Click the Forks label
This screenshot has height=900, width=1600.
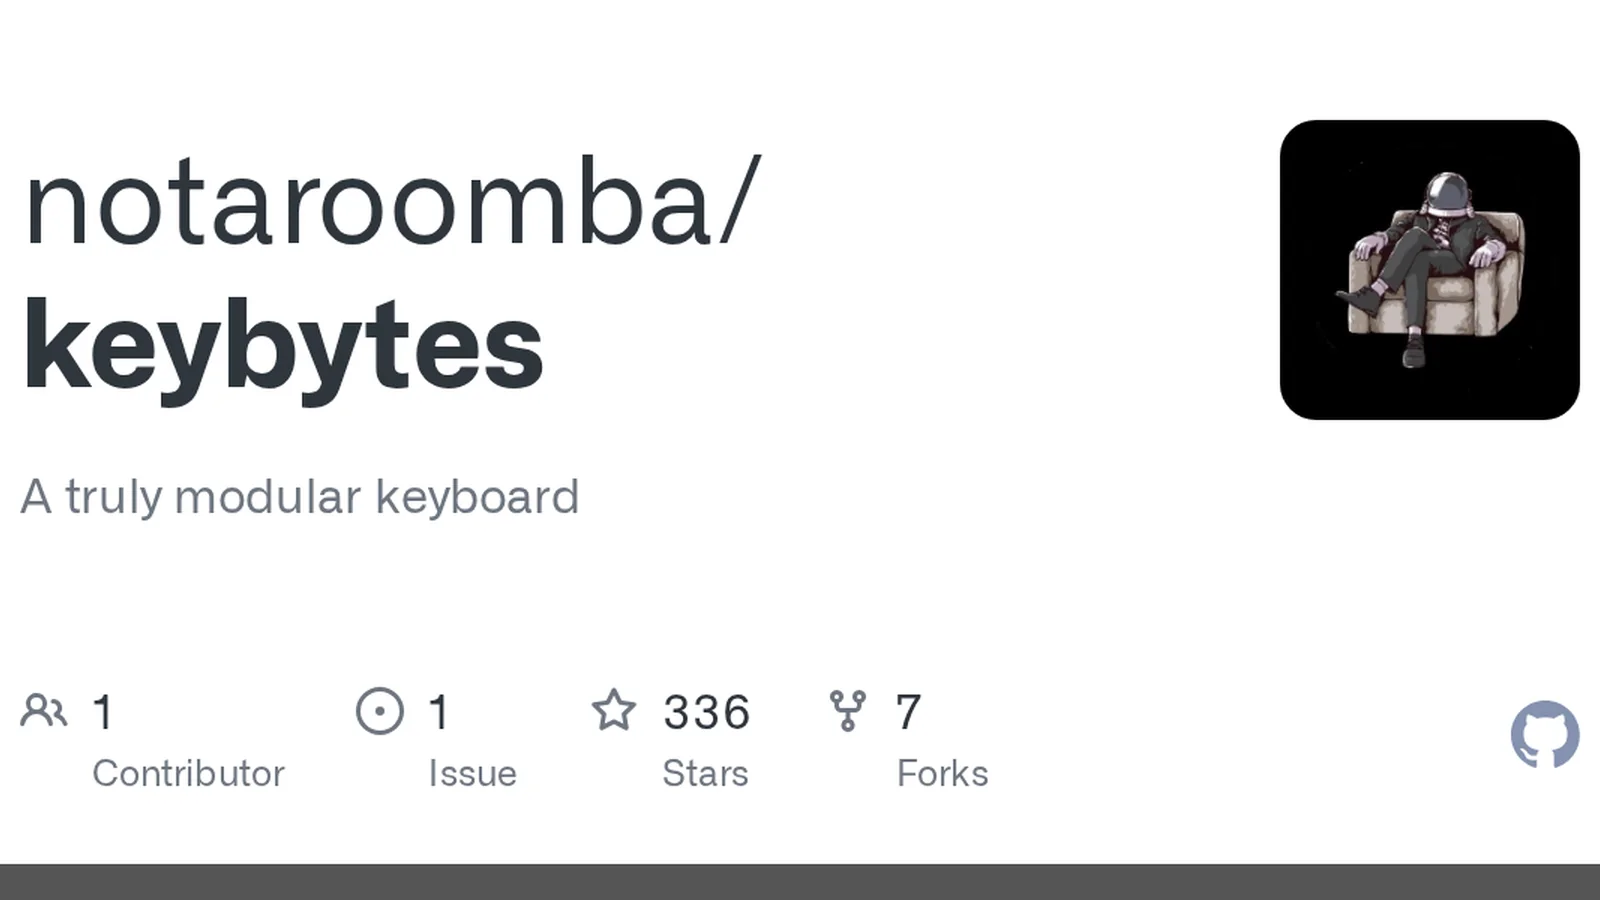point(942,773)
